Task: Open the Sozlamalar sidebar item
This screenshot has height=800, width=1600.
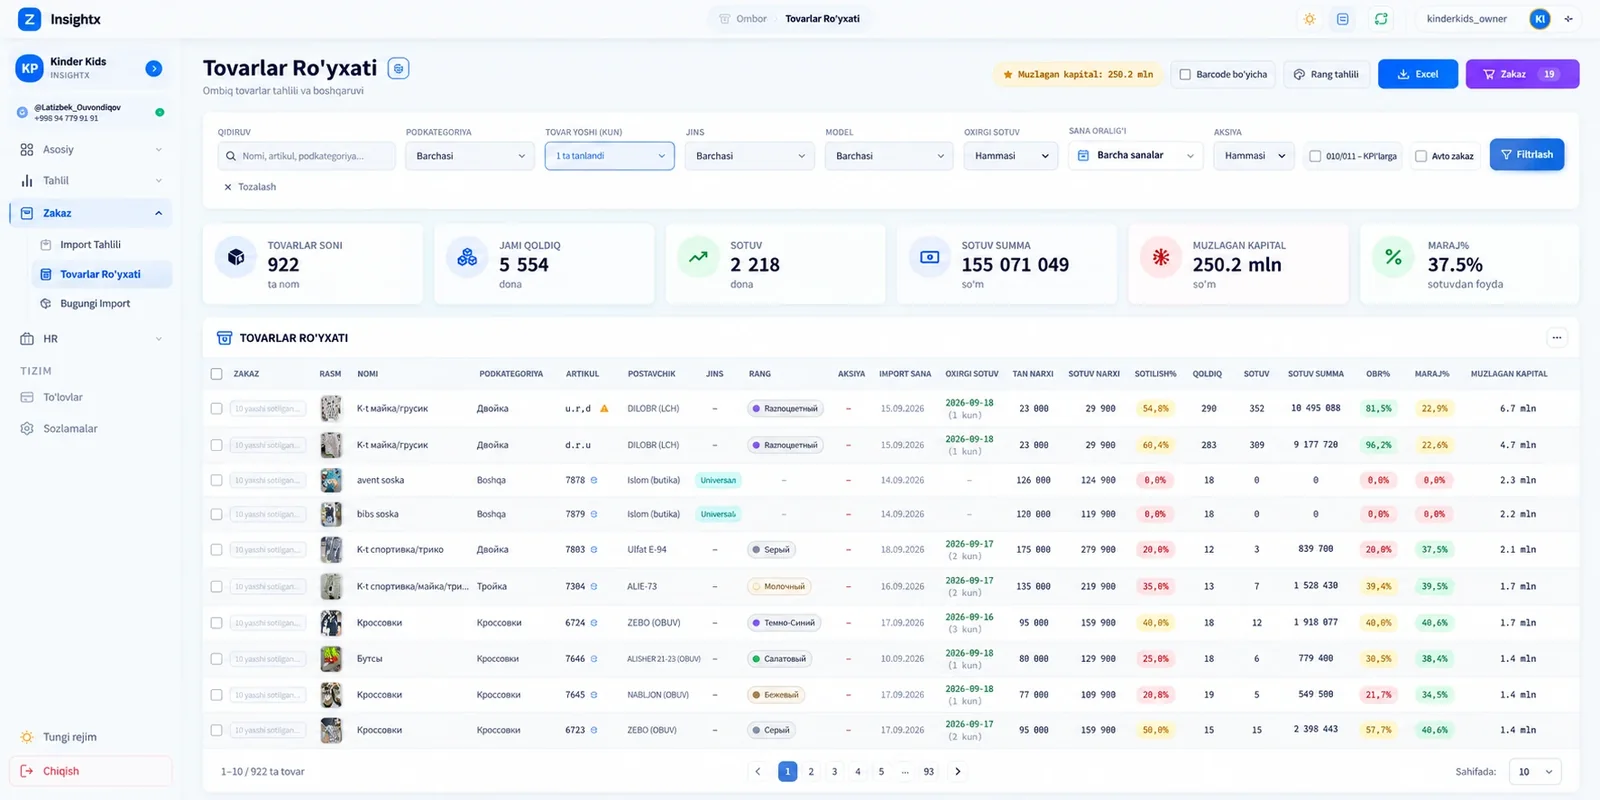Action: coord(70,428)
